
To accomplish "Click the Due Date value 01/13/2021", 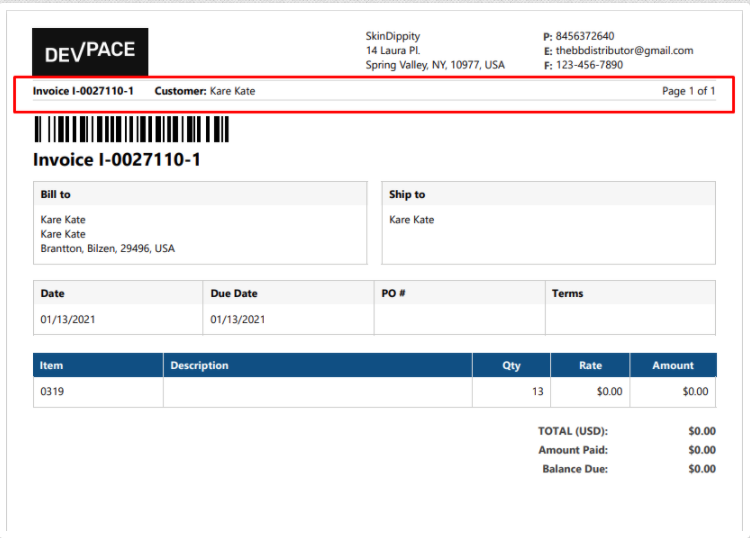I will click(238, 321).
